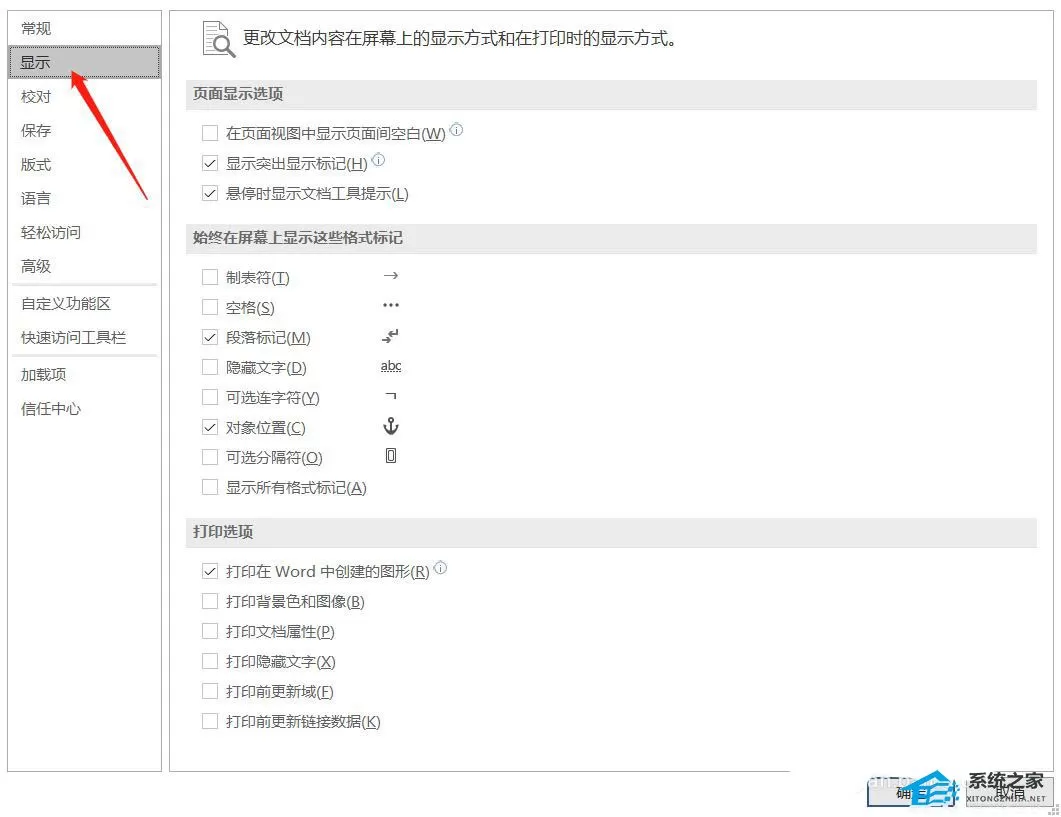Click the tab character arrow symbol

pyautogui.click(x=390, y=276)
